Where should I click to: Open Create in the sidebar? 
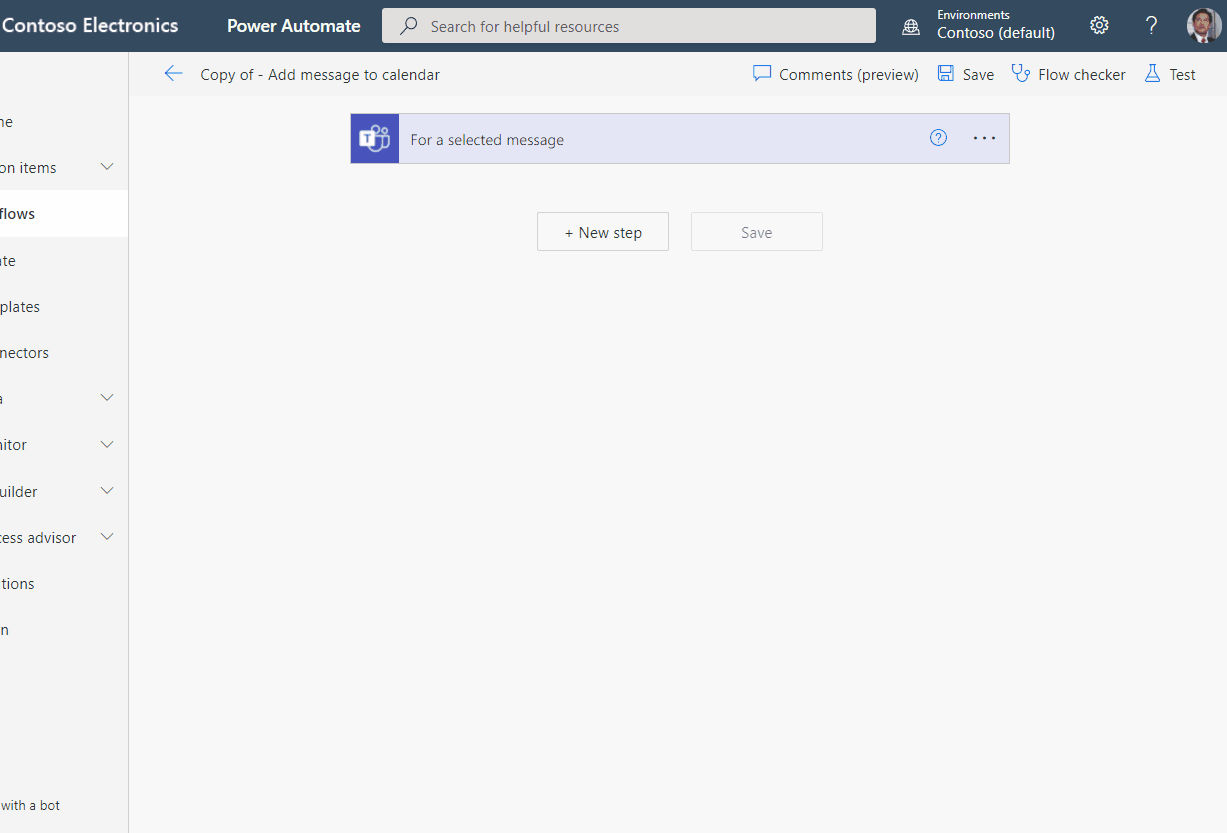pos(64,261)
